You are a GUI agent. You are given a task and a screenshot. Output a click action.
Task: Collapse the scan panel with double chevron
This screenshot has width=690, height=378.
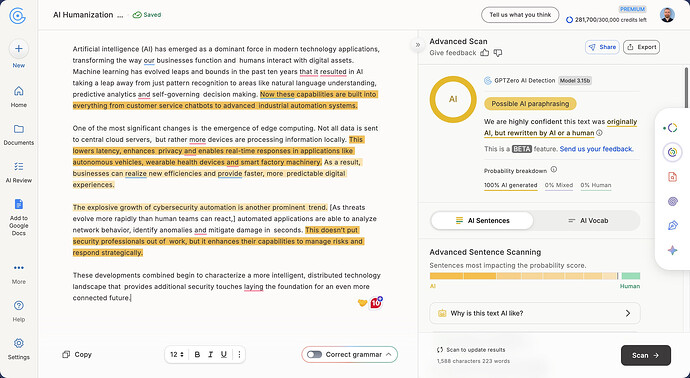[x=418, y=44]
